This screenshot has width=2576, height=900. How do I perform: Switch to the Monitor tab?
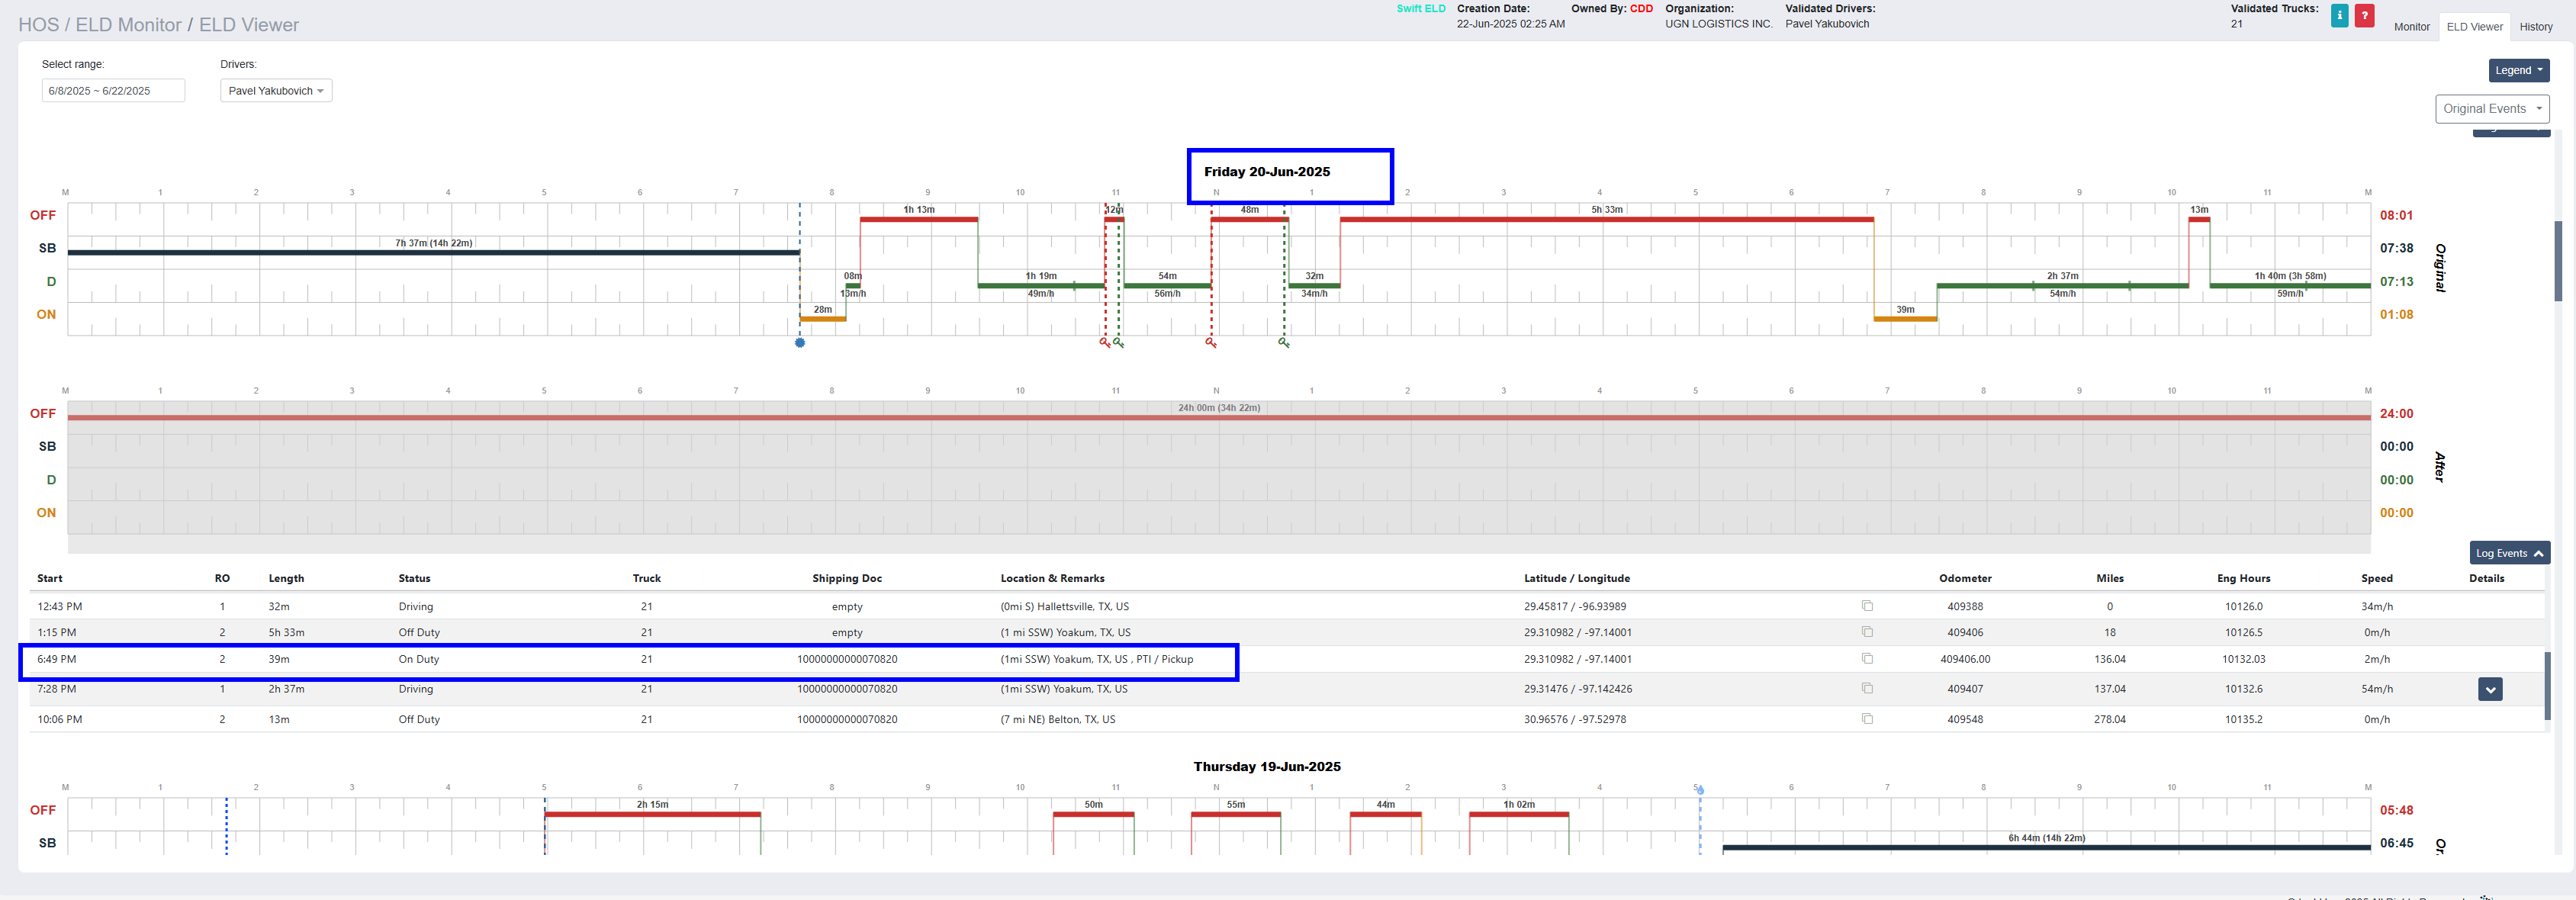click(2411, 27)
